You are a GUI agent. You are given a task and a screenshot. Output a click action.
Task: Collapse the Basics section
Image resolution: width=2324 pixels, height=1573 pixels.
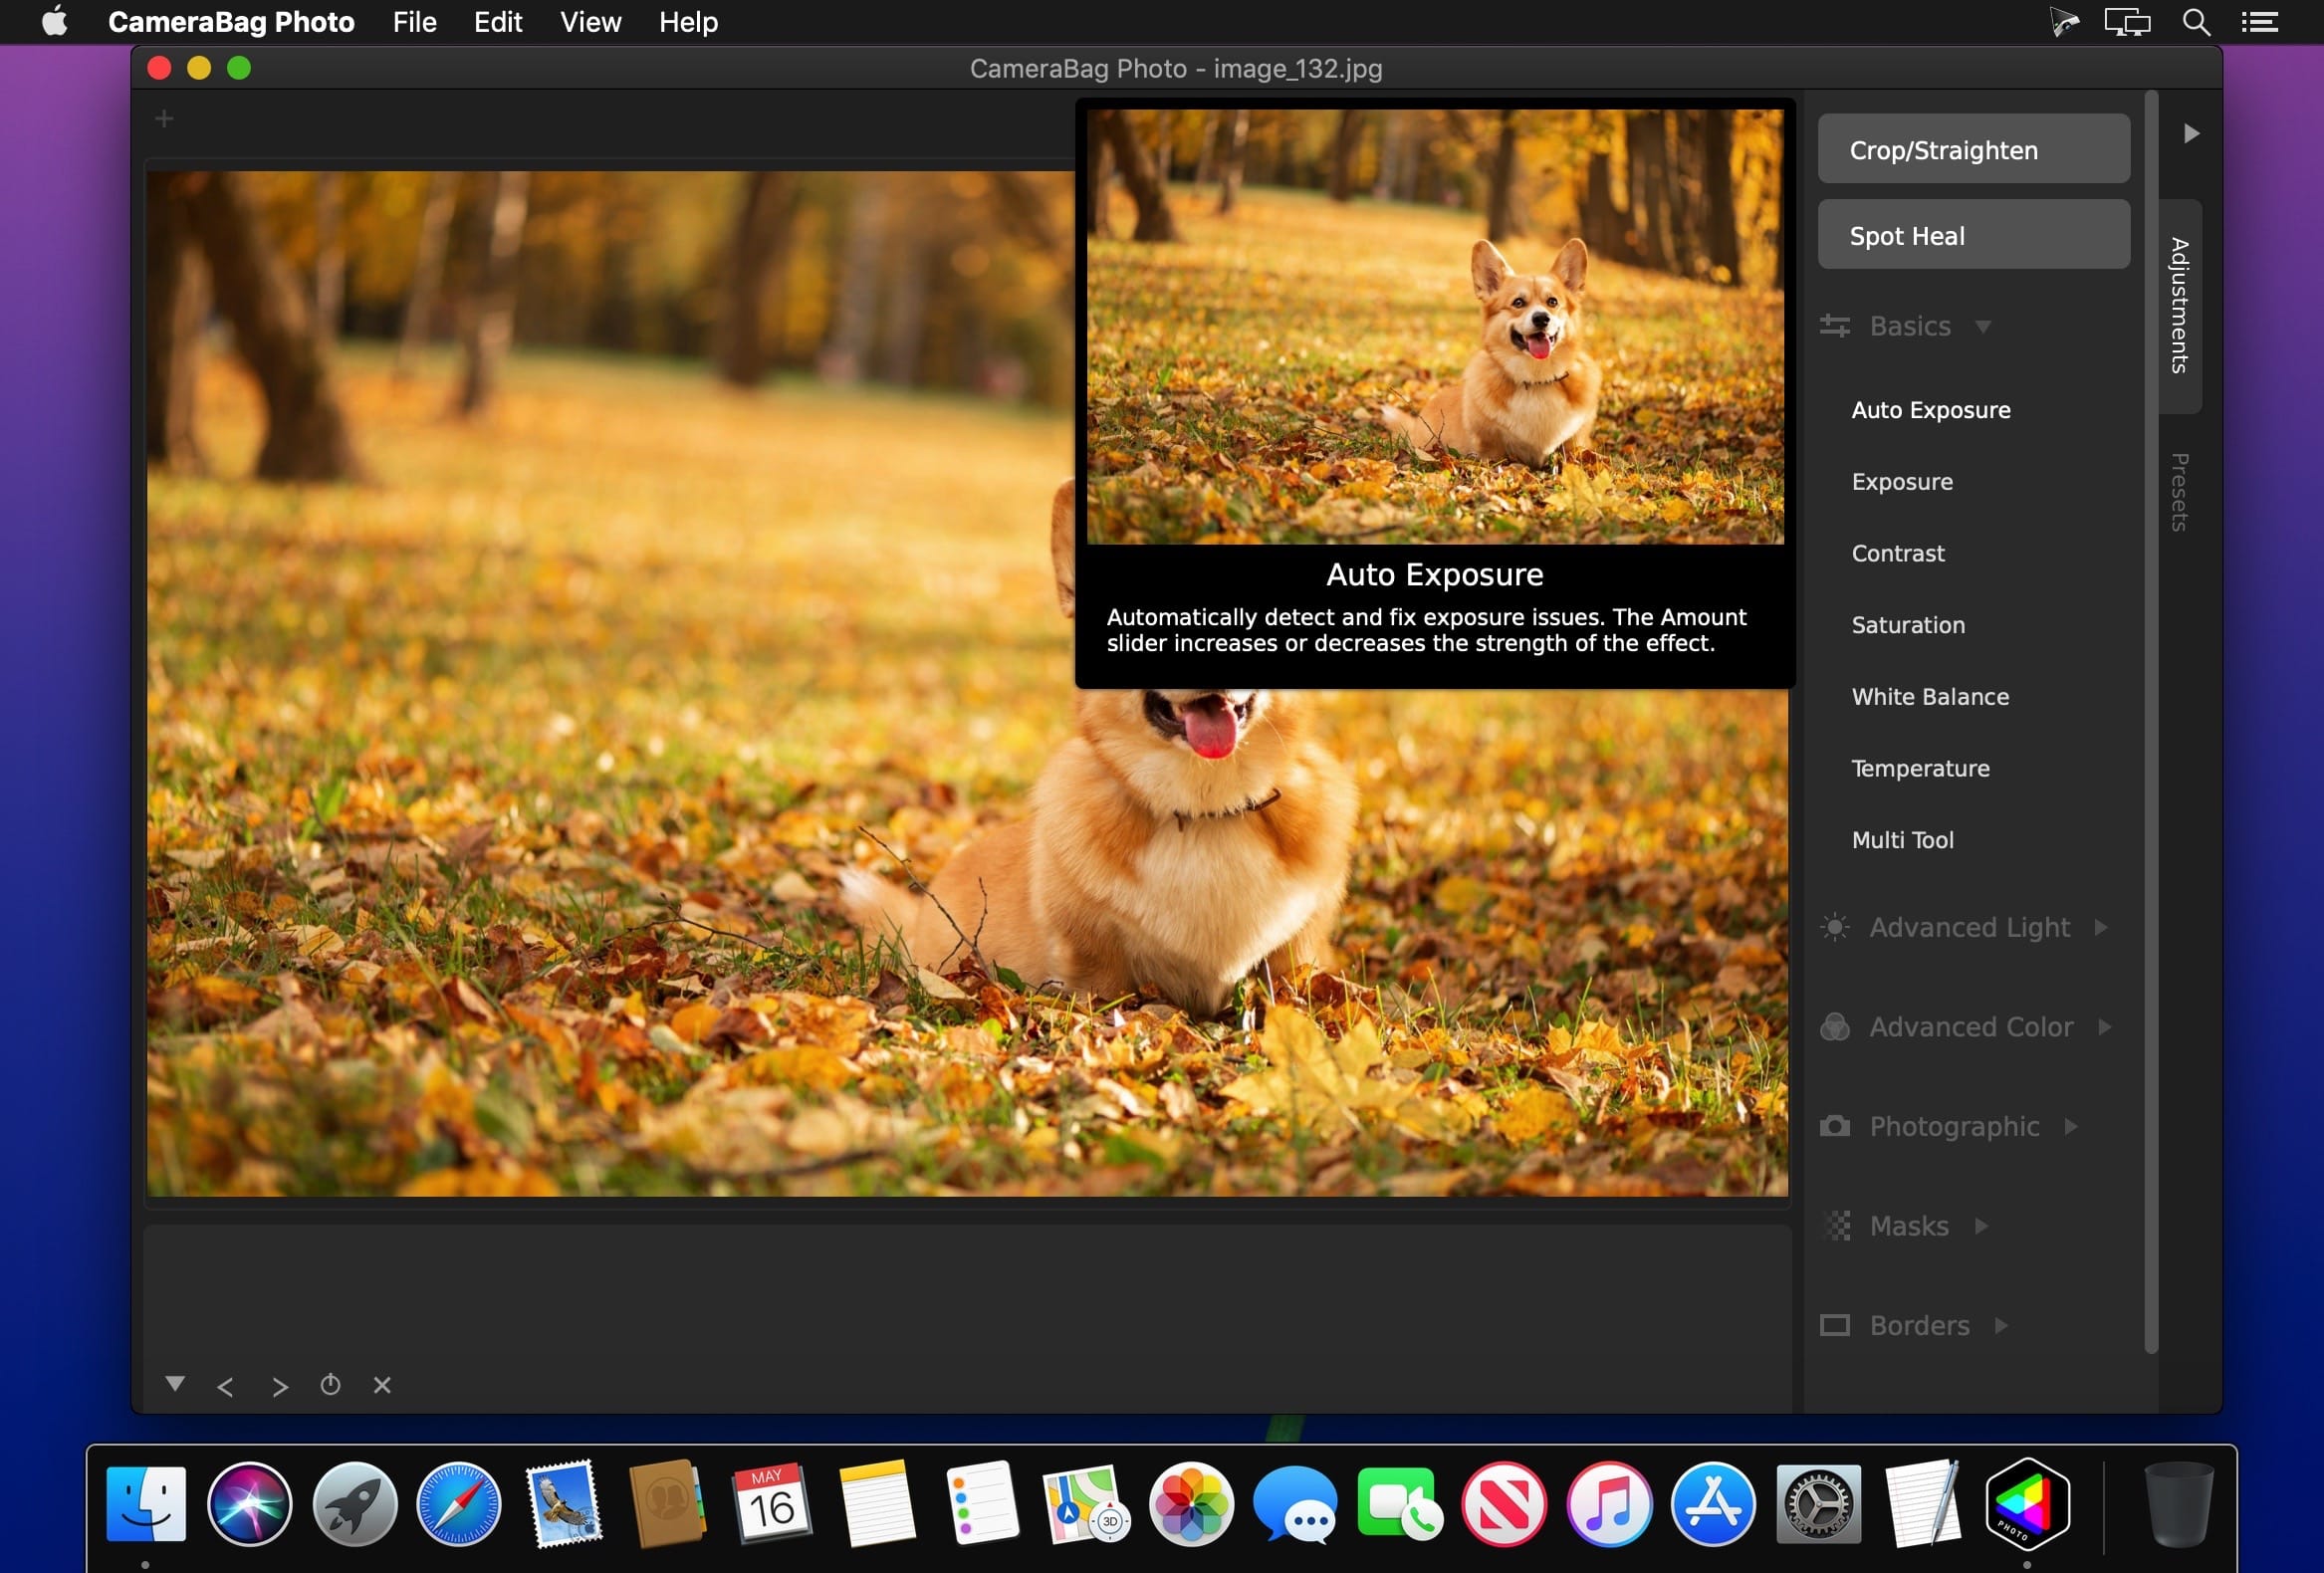(x=1909, y=326)
